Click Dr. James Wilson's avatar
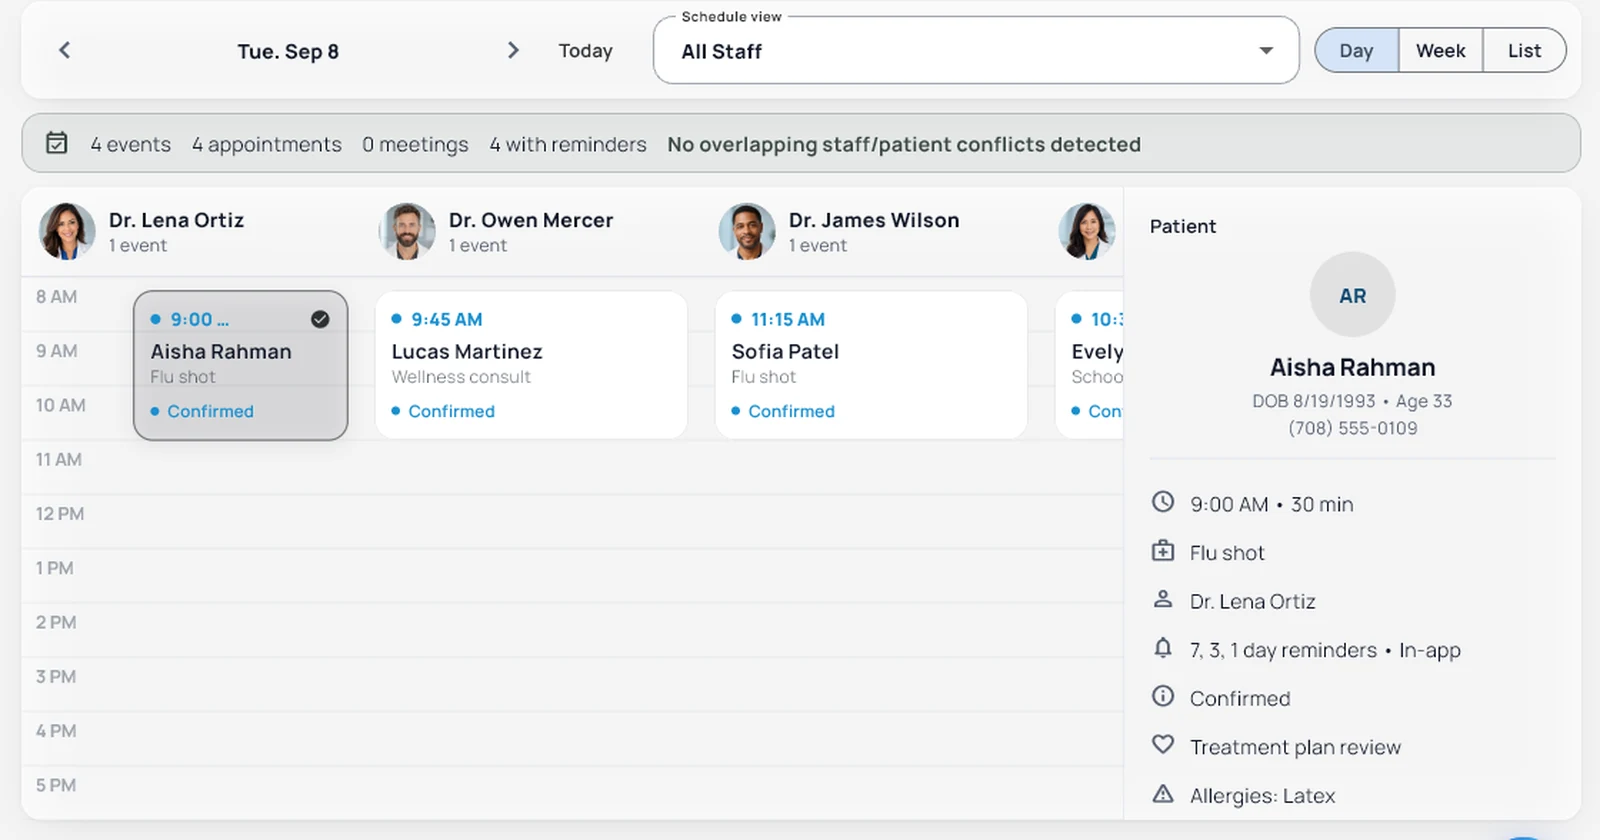This screenshot has width=1600, height=840. (747, 231)
